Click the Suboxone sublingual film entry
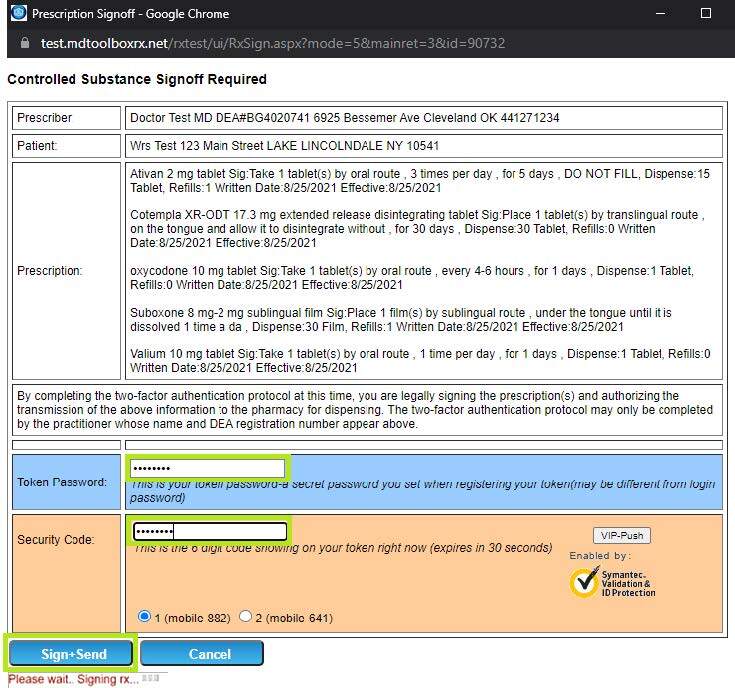This screenshot has height=688, width=735. [x=401, y=320]
